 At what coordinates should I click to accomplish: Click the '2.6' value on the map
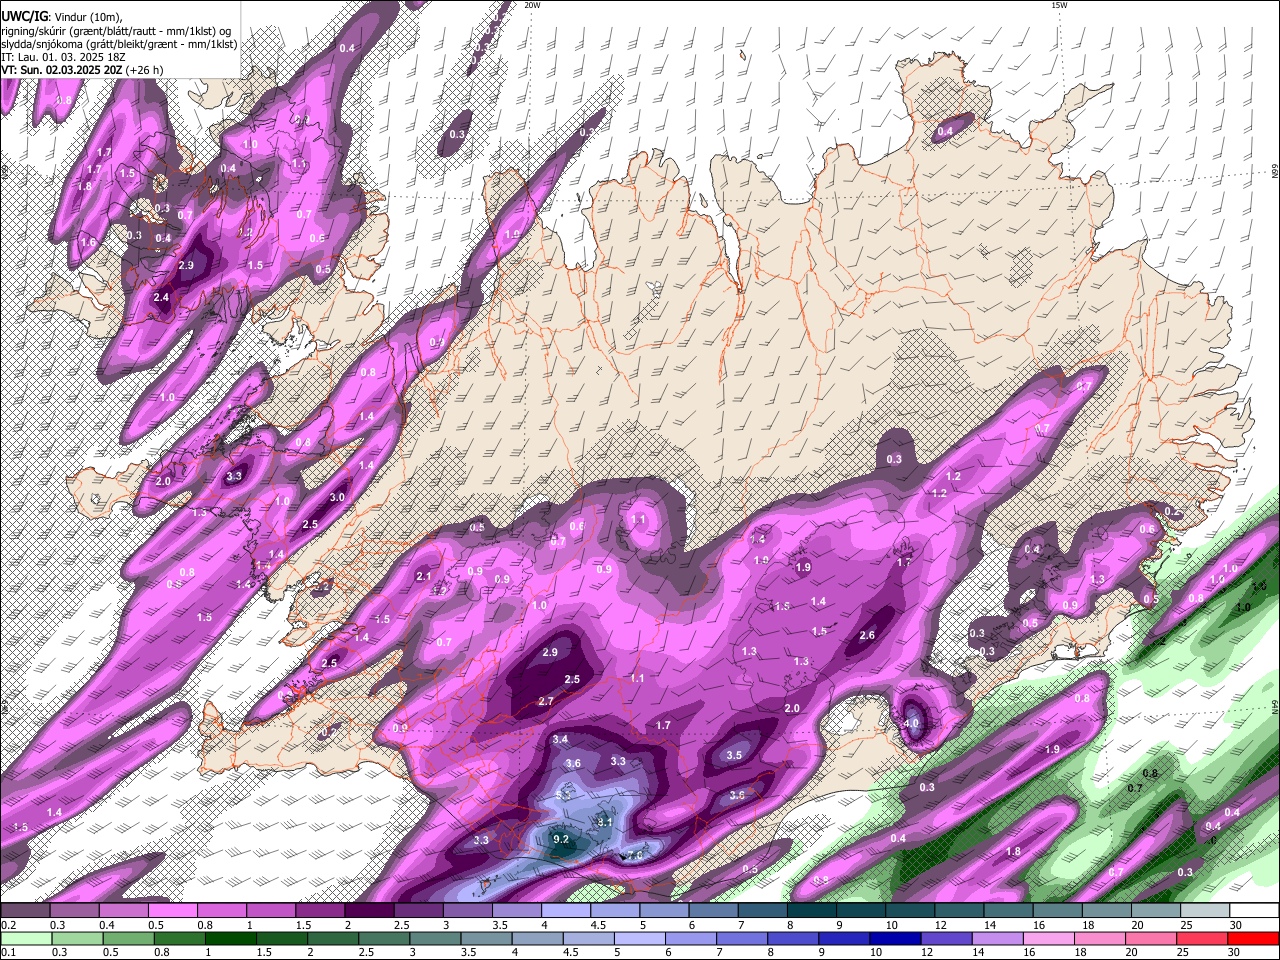(x=867, y=635)
